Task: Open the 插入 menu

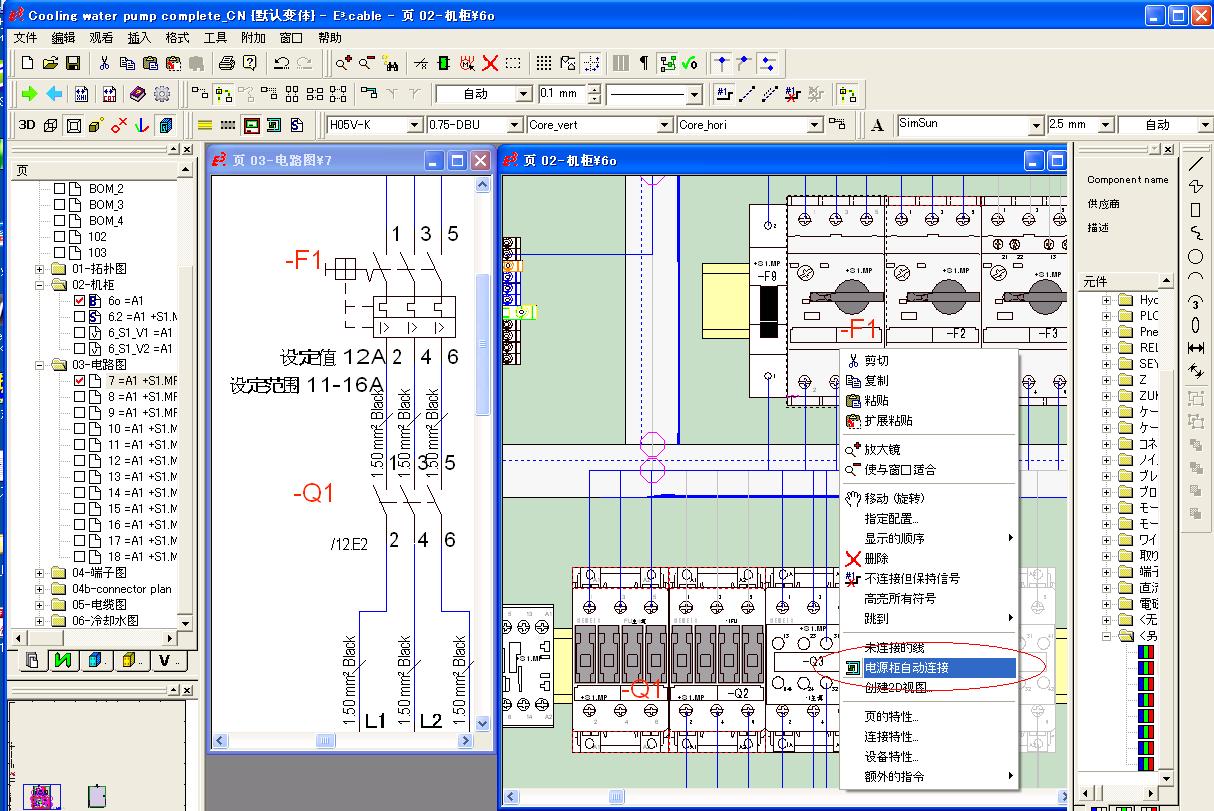Action: pos(139,38)
